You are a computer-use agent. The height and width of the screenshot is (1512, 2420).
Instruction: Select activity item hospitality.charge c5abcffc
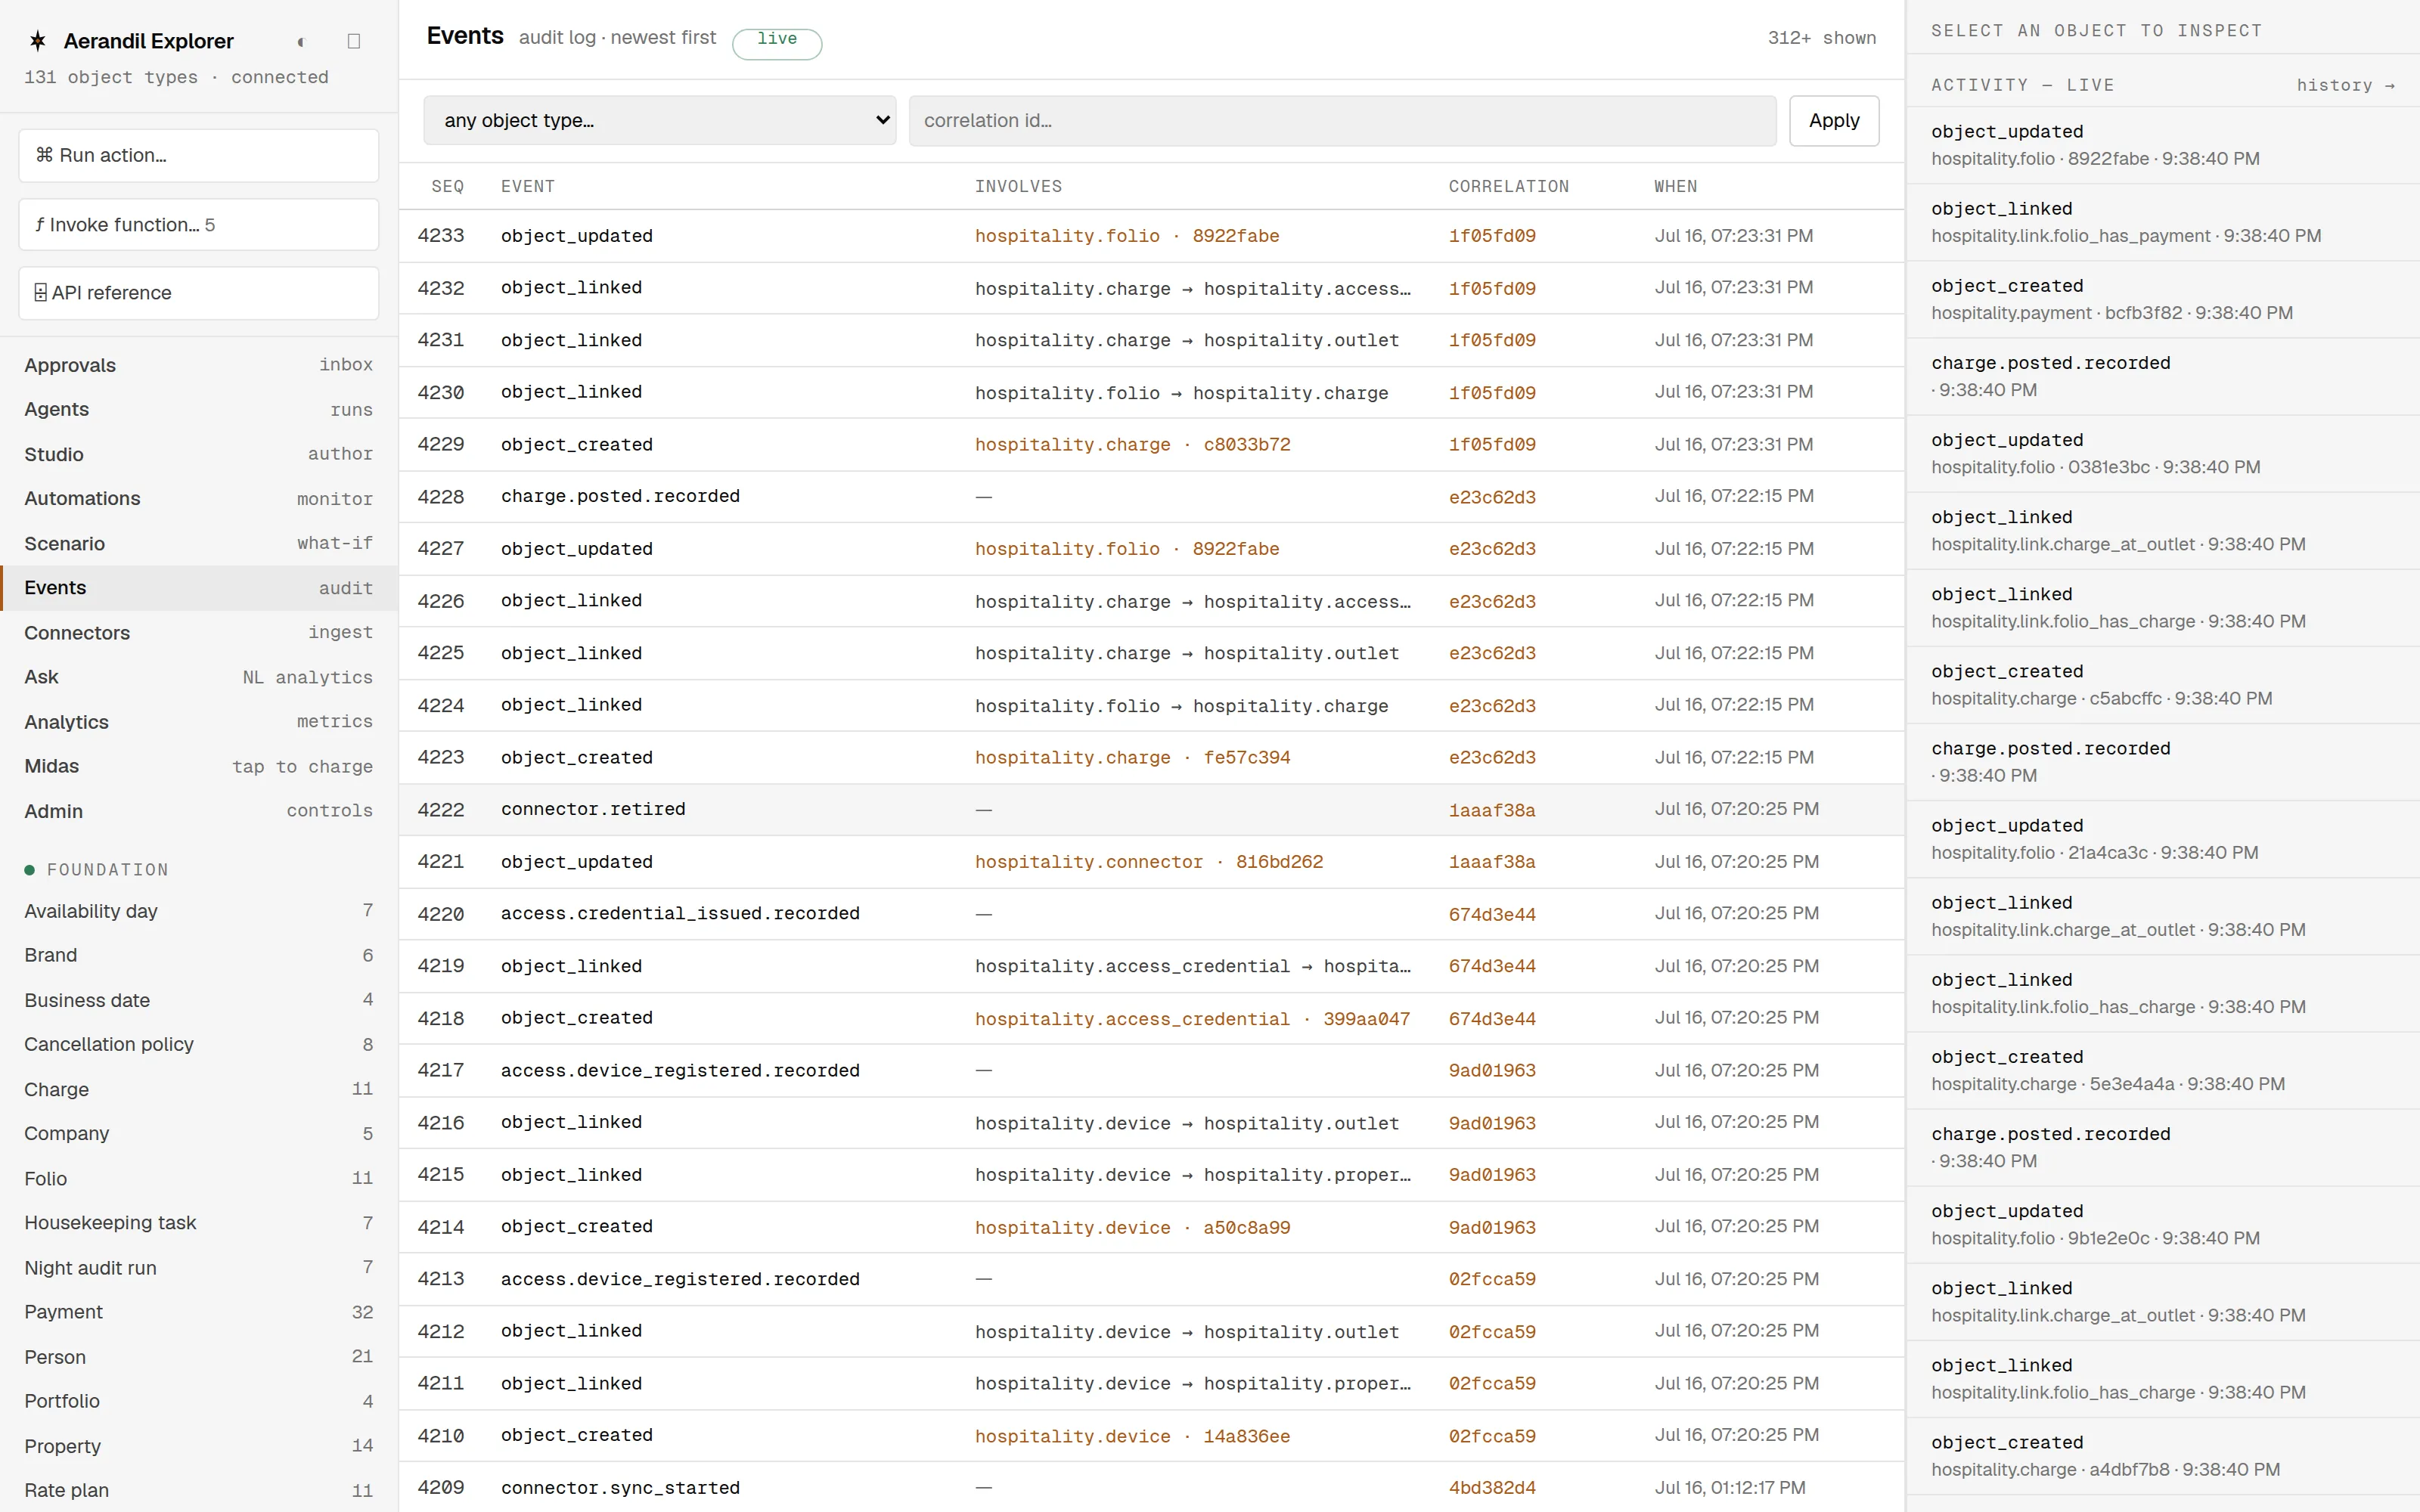click(x=2162, y=685)
